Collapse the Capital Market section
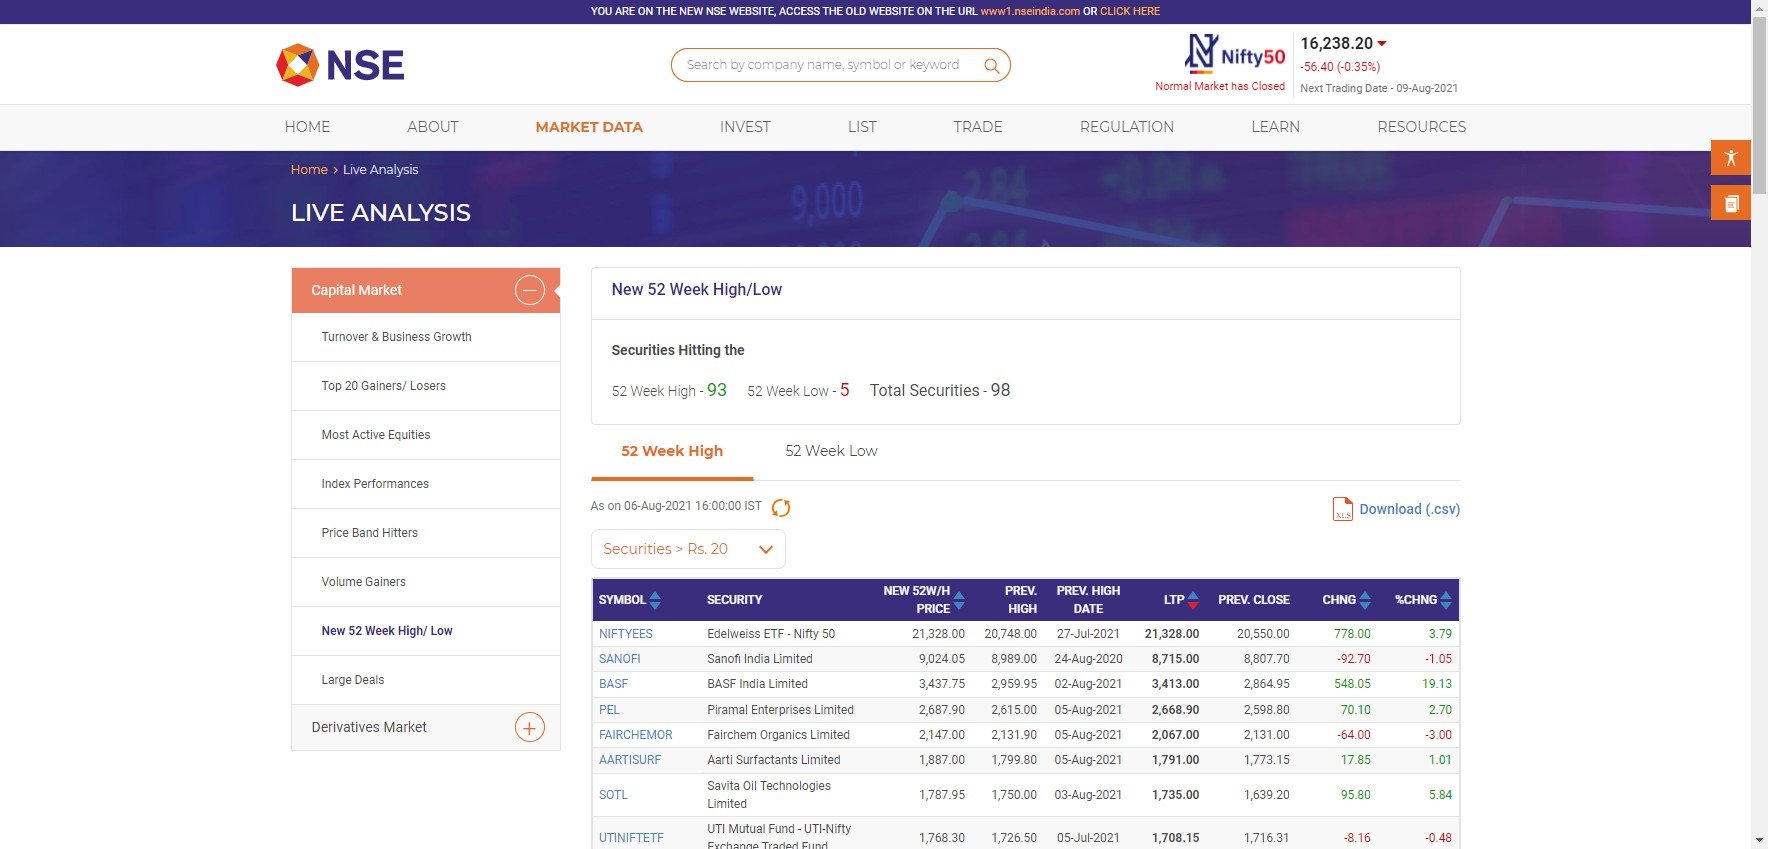This screenshot has height=849, width=1768. pos(529,290)
